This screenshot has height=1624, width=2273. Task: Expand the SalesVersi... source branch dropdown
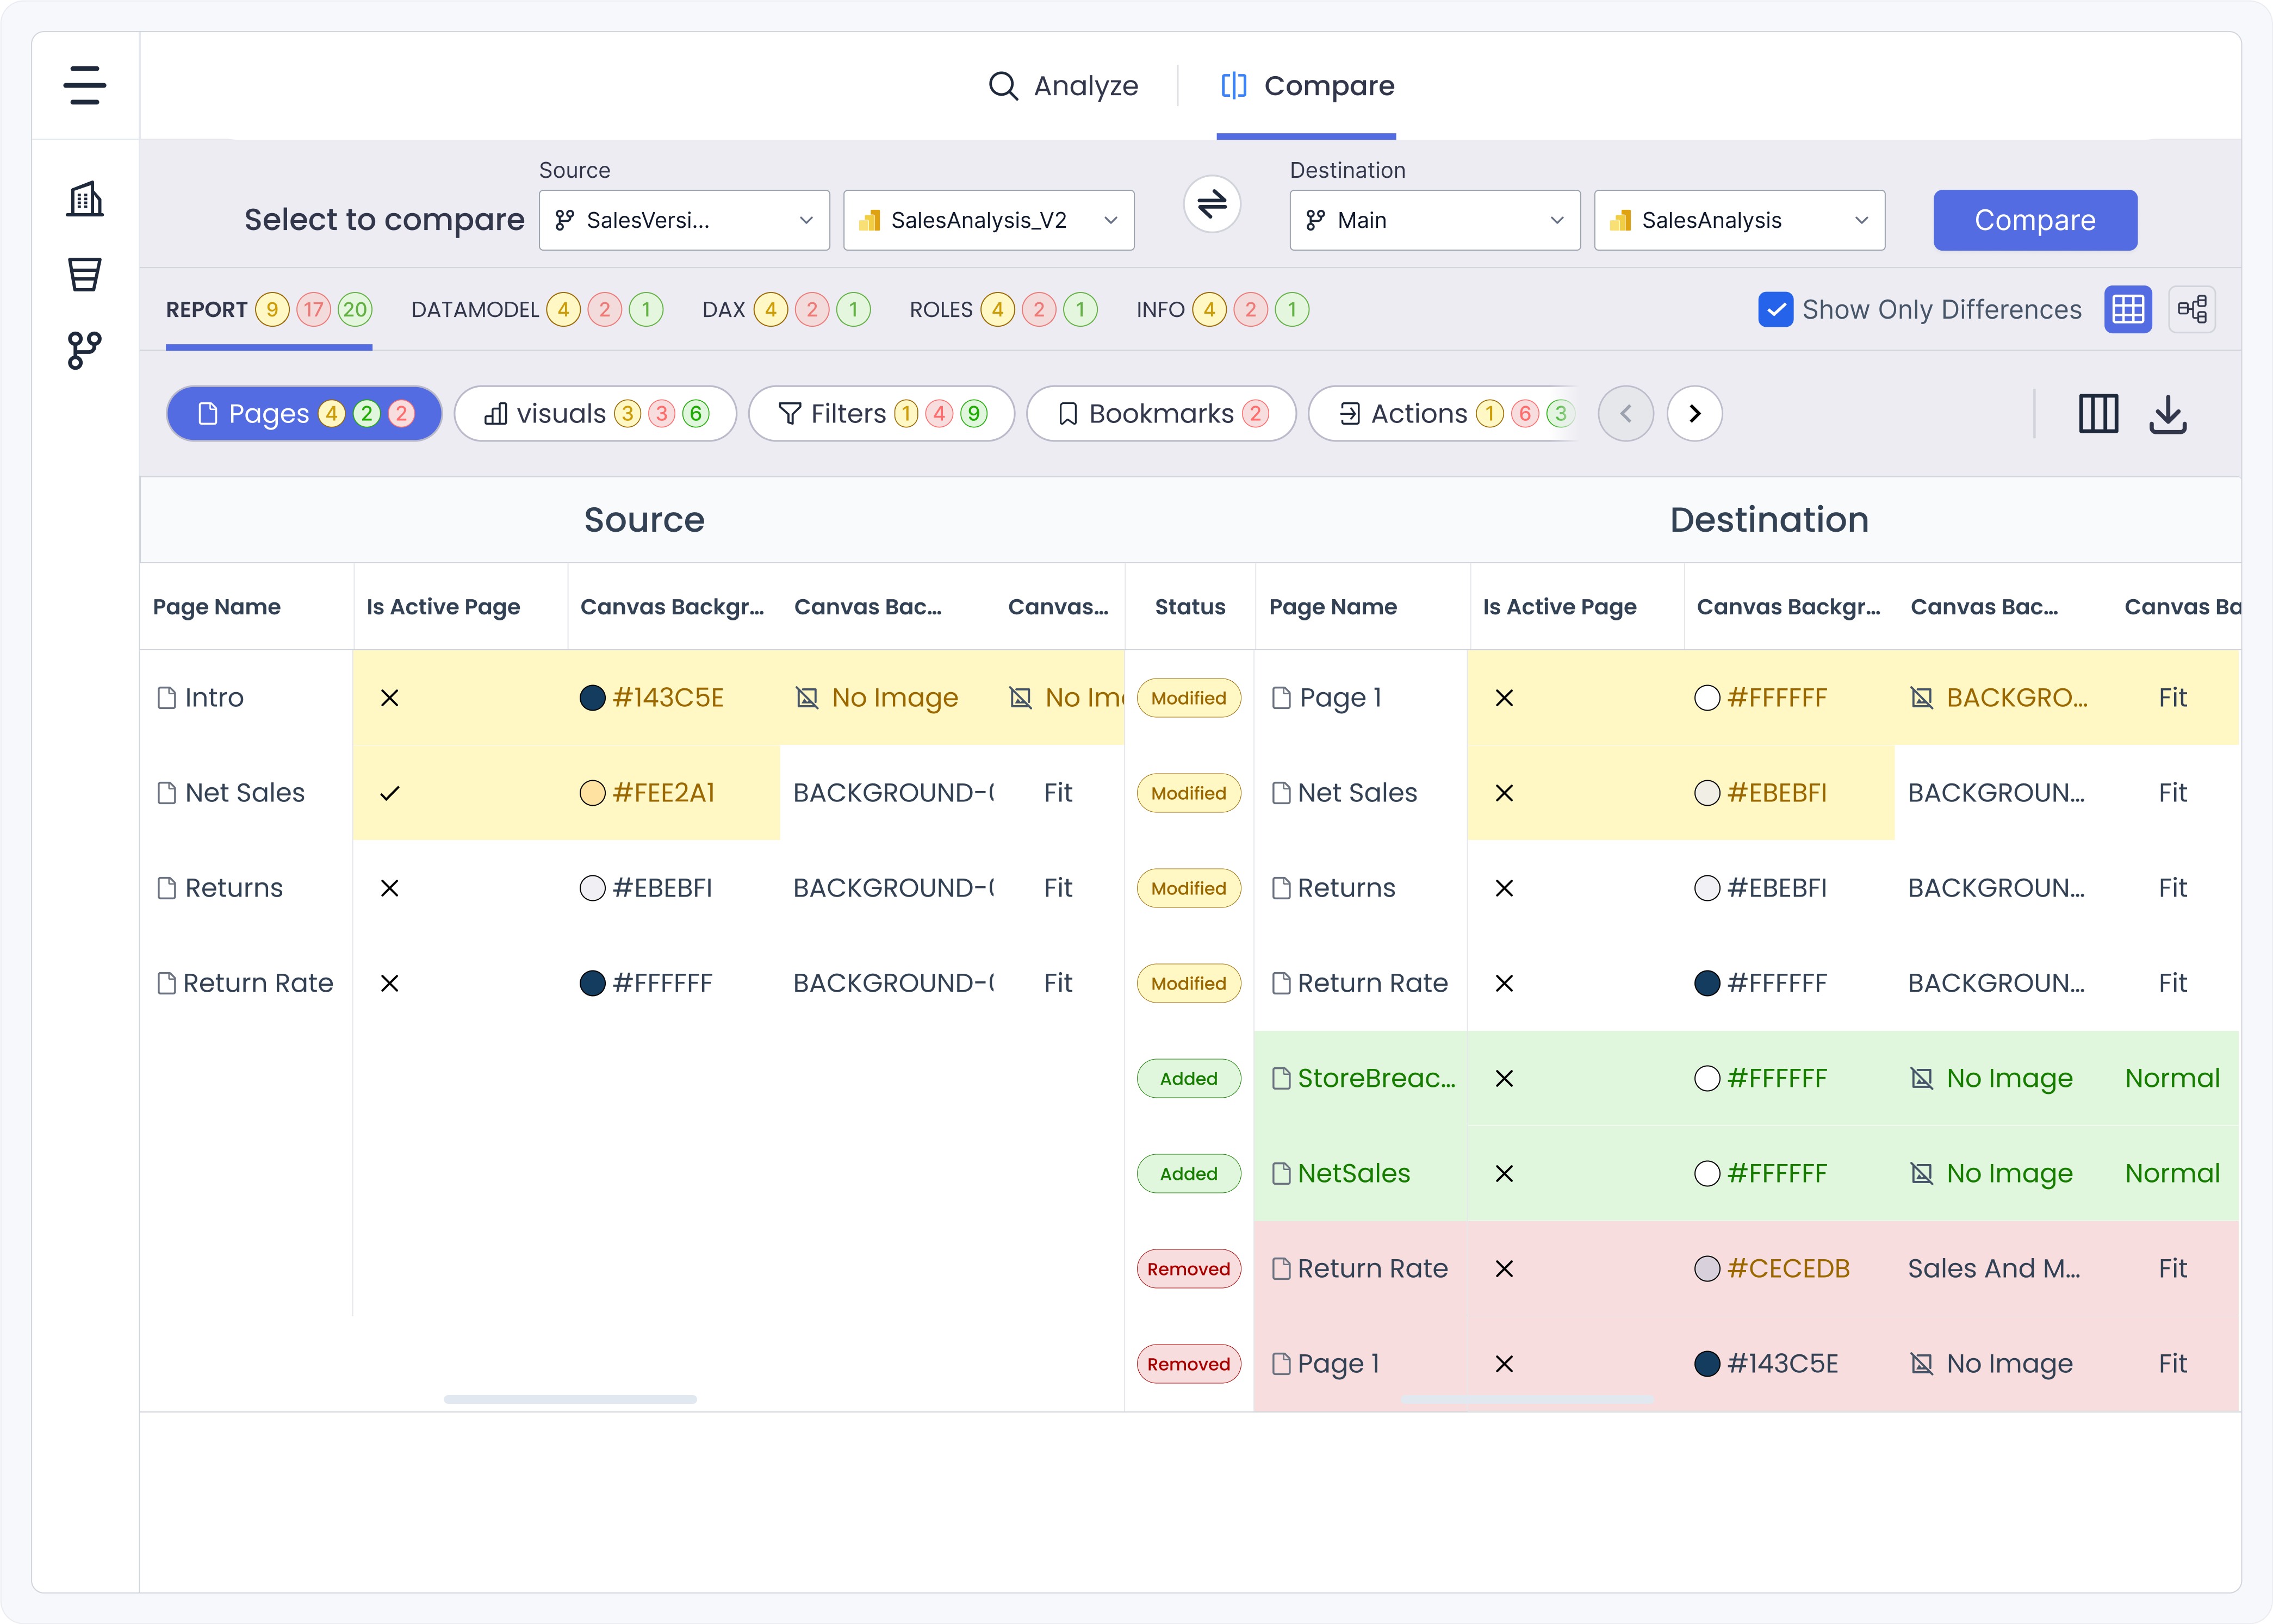click(684, 220)
